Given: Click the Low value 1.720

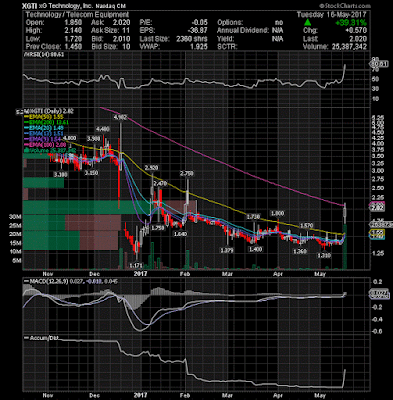Looking at the screenshot, I should pyautogui.click(x=73, y=39).
